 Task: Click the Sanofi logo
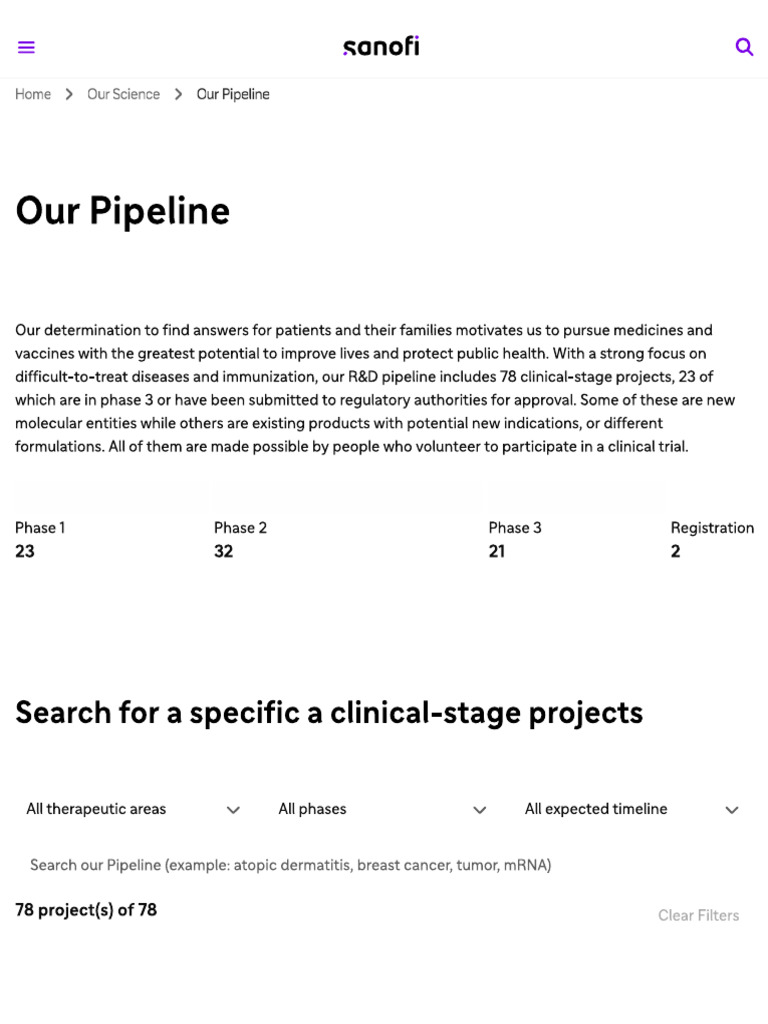pyautogui.click(x=381, y=46)
